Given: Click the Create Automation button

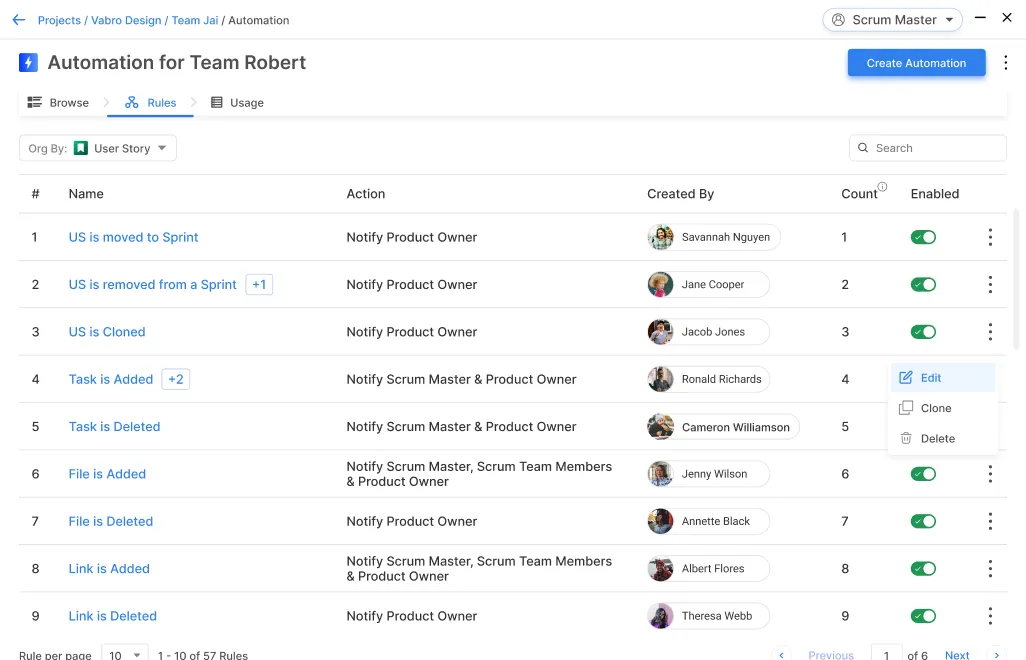Looking at the screenshot, I should (916, 63).
